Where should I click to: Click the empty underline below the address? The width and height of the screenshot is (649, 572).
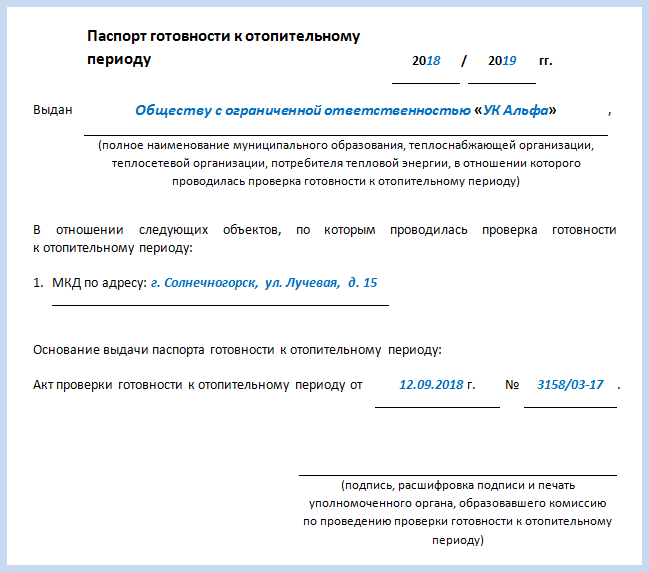click(220, 303)
